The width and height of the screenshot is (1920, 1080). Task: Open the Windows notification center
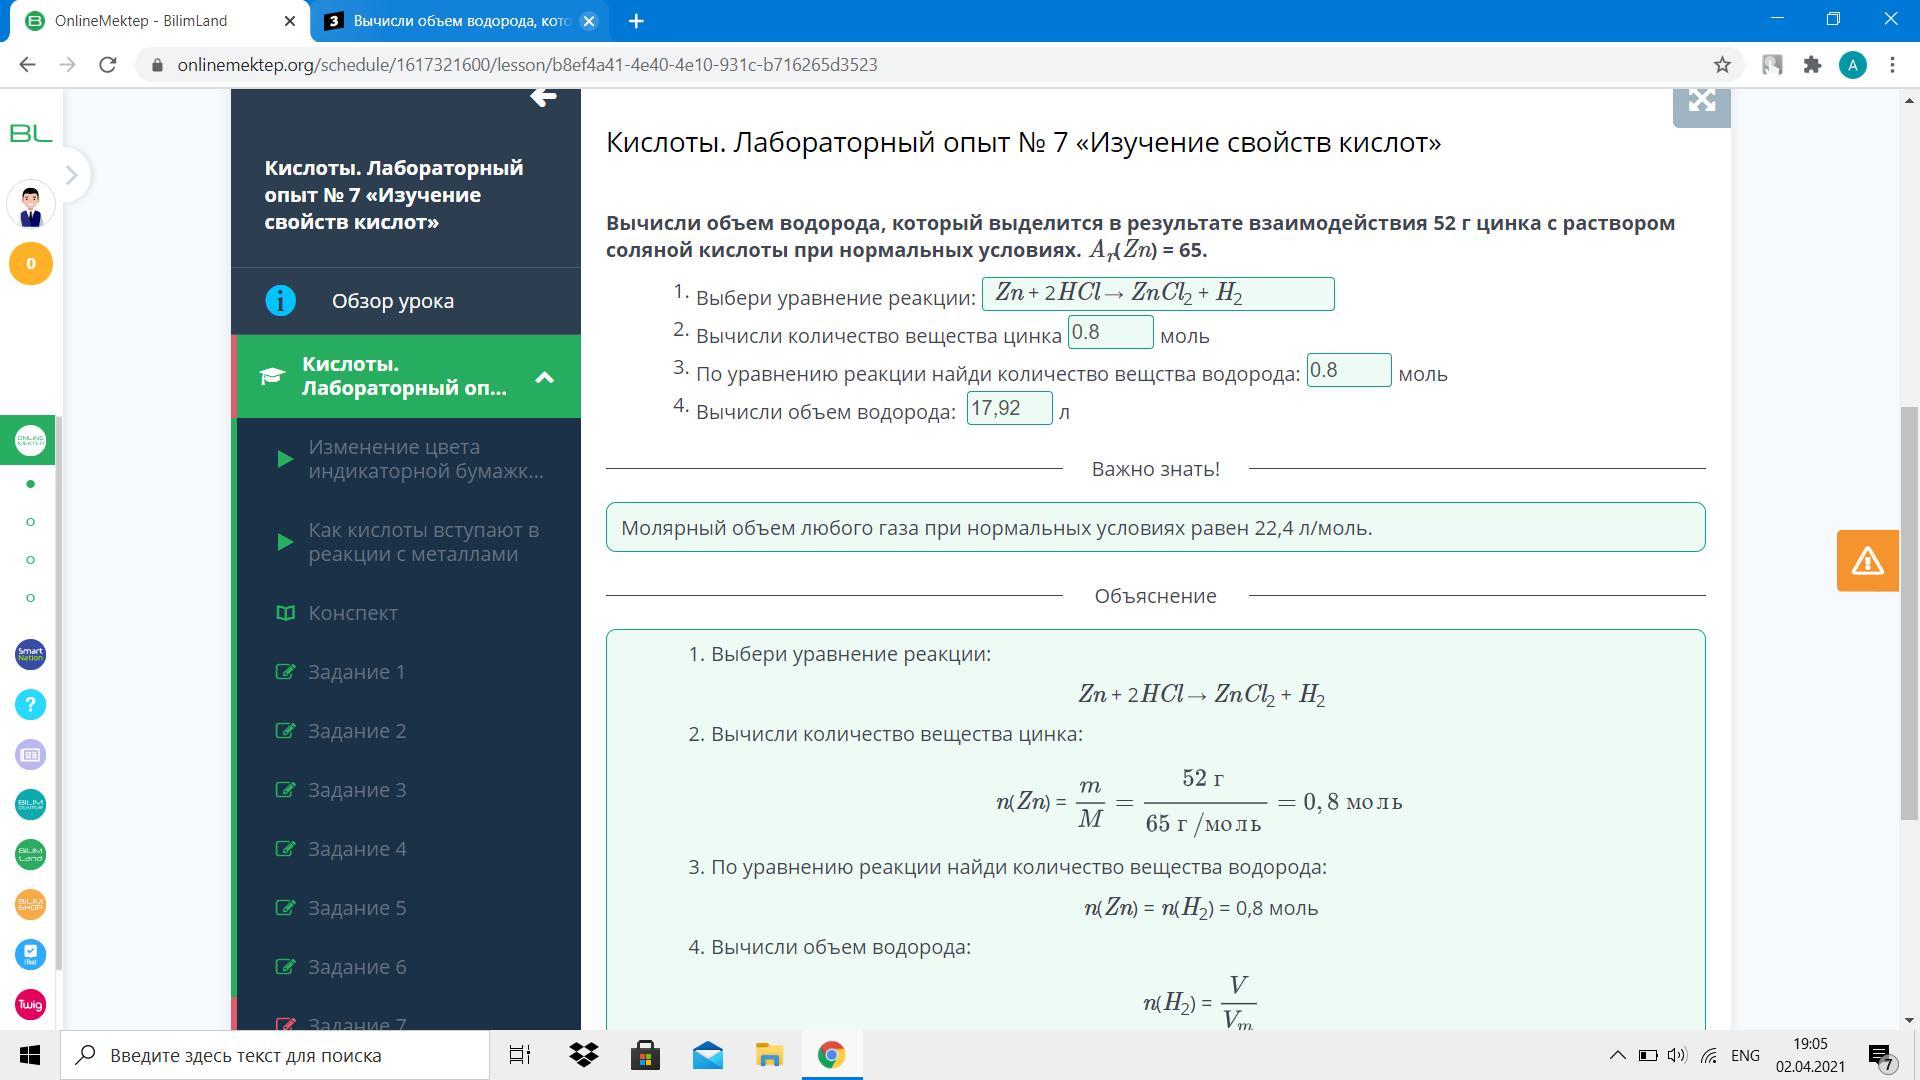coord(1881,1055)
